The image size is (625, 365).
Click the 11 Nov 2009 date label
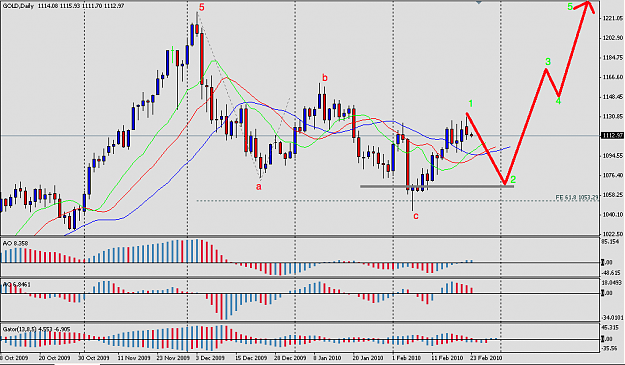(134, 358)
